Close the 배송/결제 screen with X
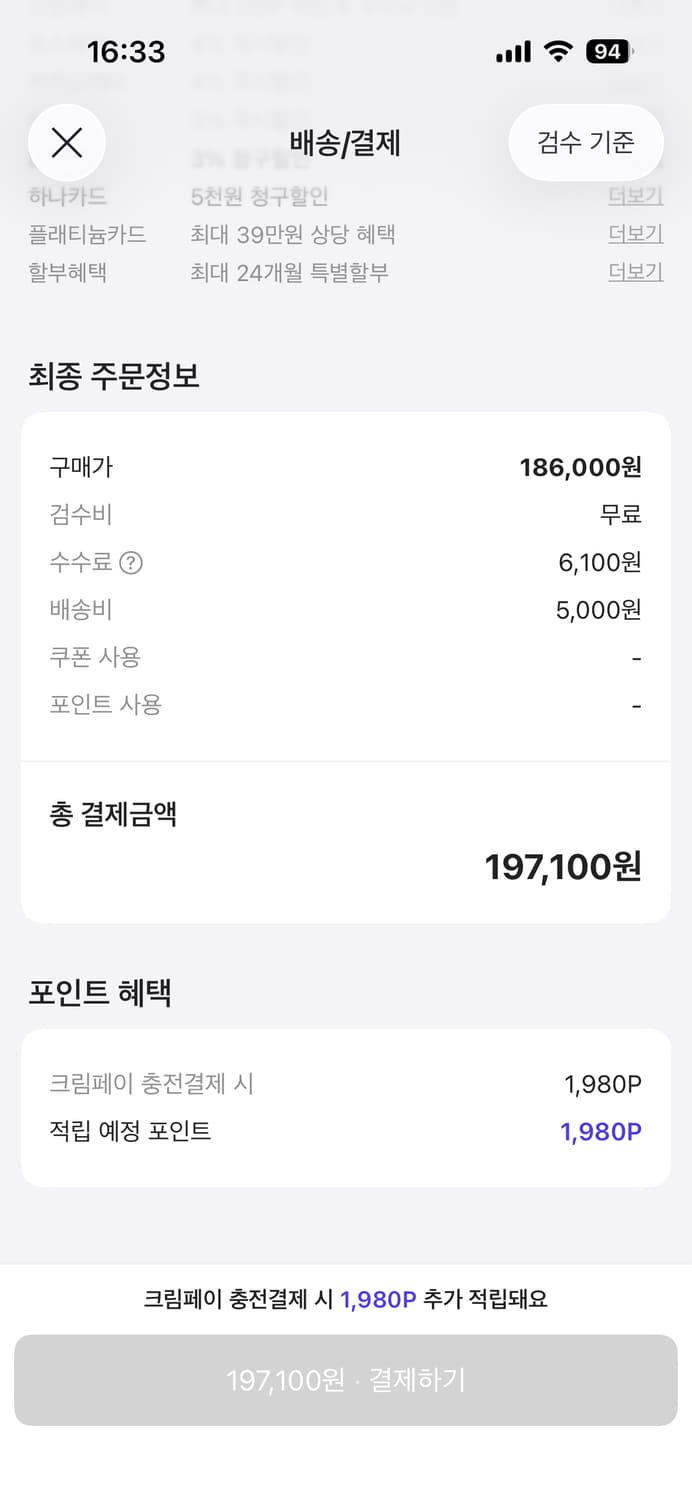This screenshot has width=692, height=1500. point(67,142)
